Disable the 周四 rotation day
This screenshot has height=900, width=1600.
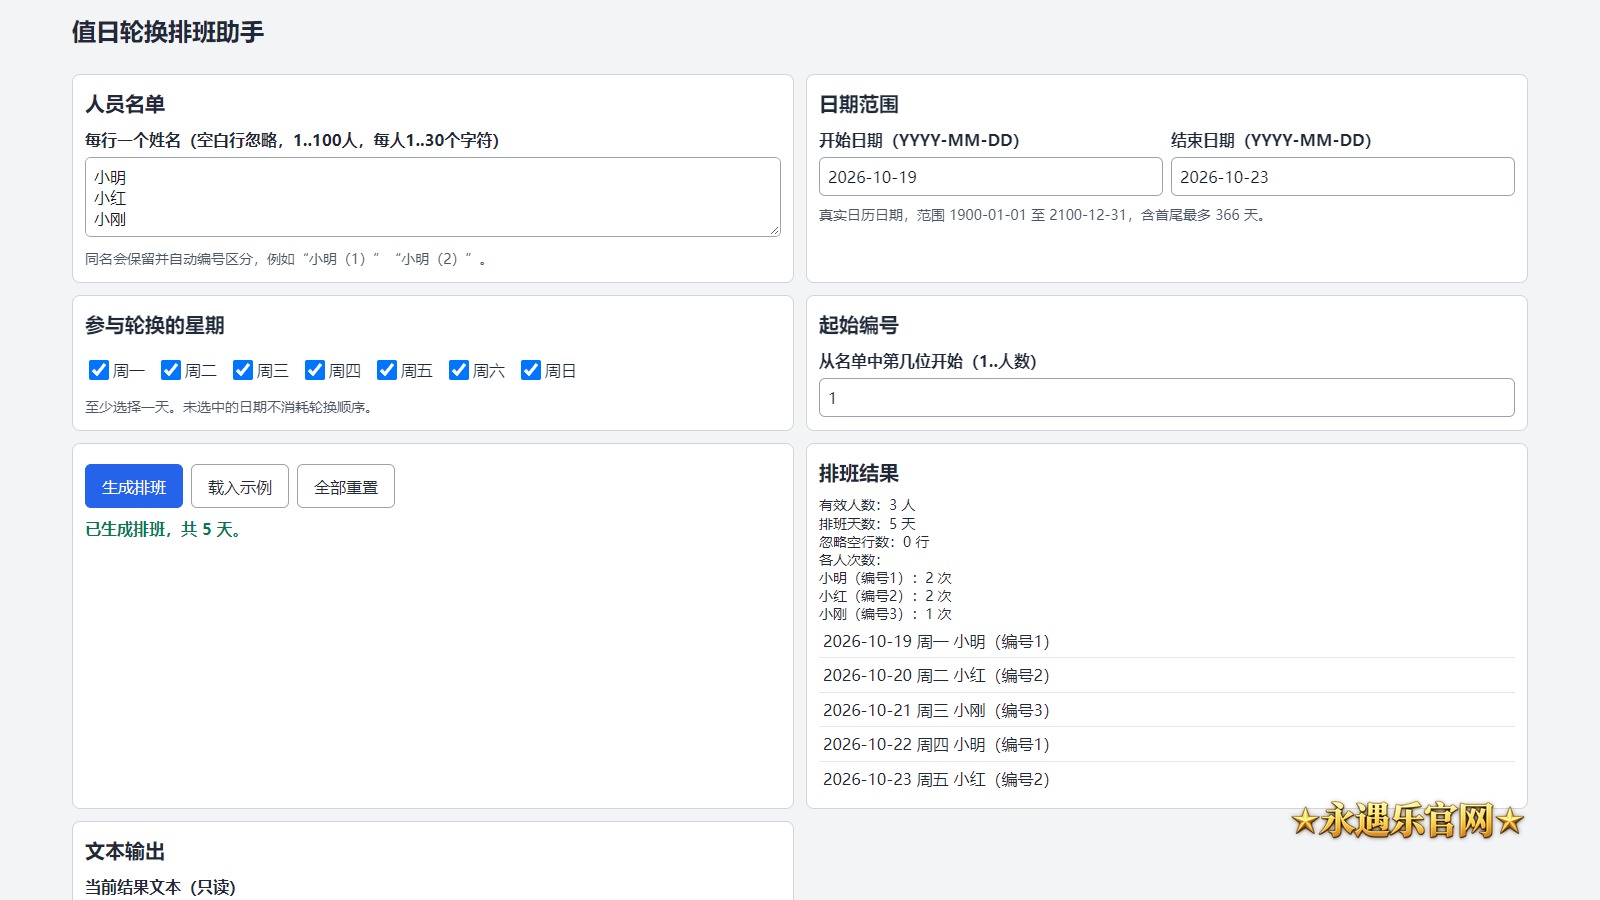pyautogui.click(x=315, y=370)
